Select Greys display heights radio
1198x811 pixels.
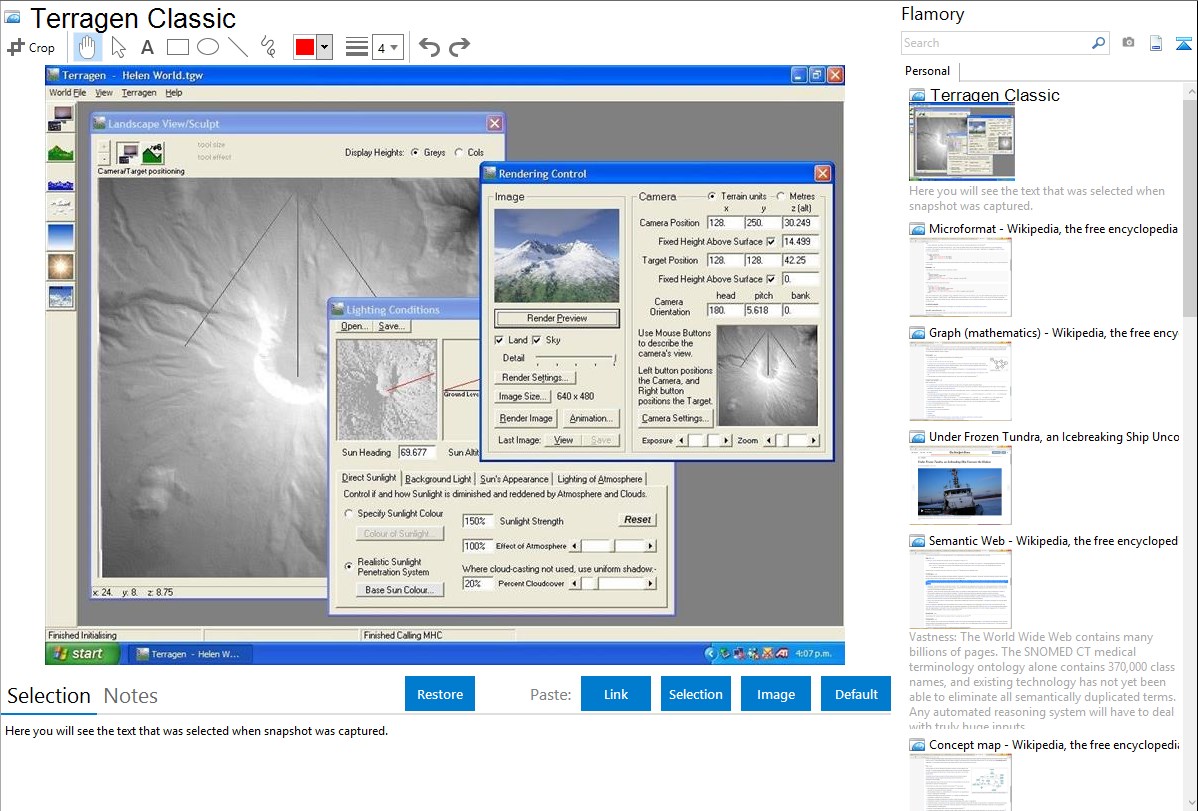click(415, 152)
